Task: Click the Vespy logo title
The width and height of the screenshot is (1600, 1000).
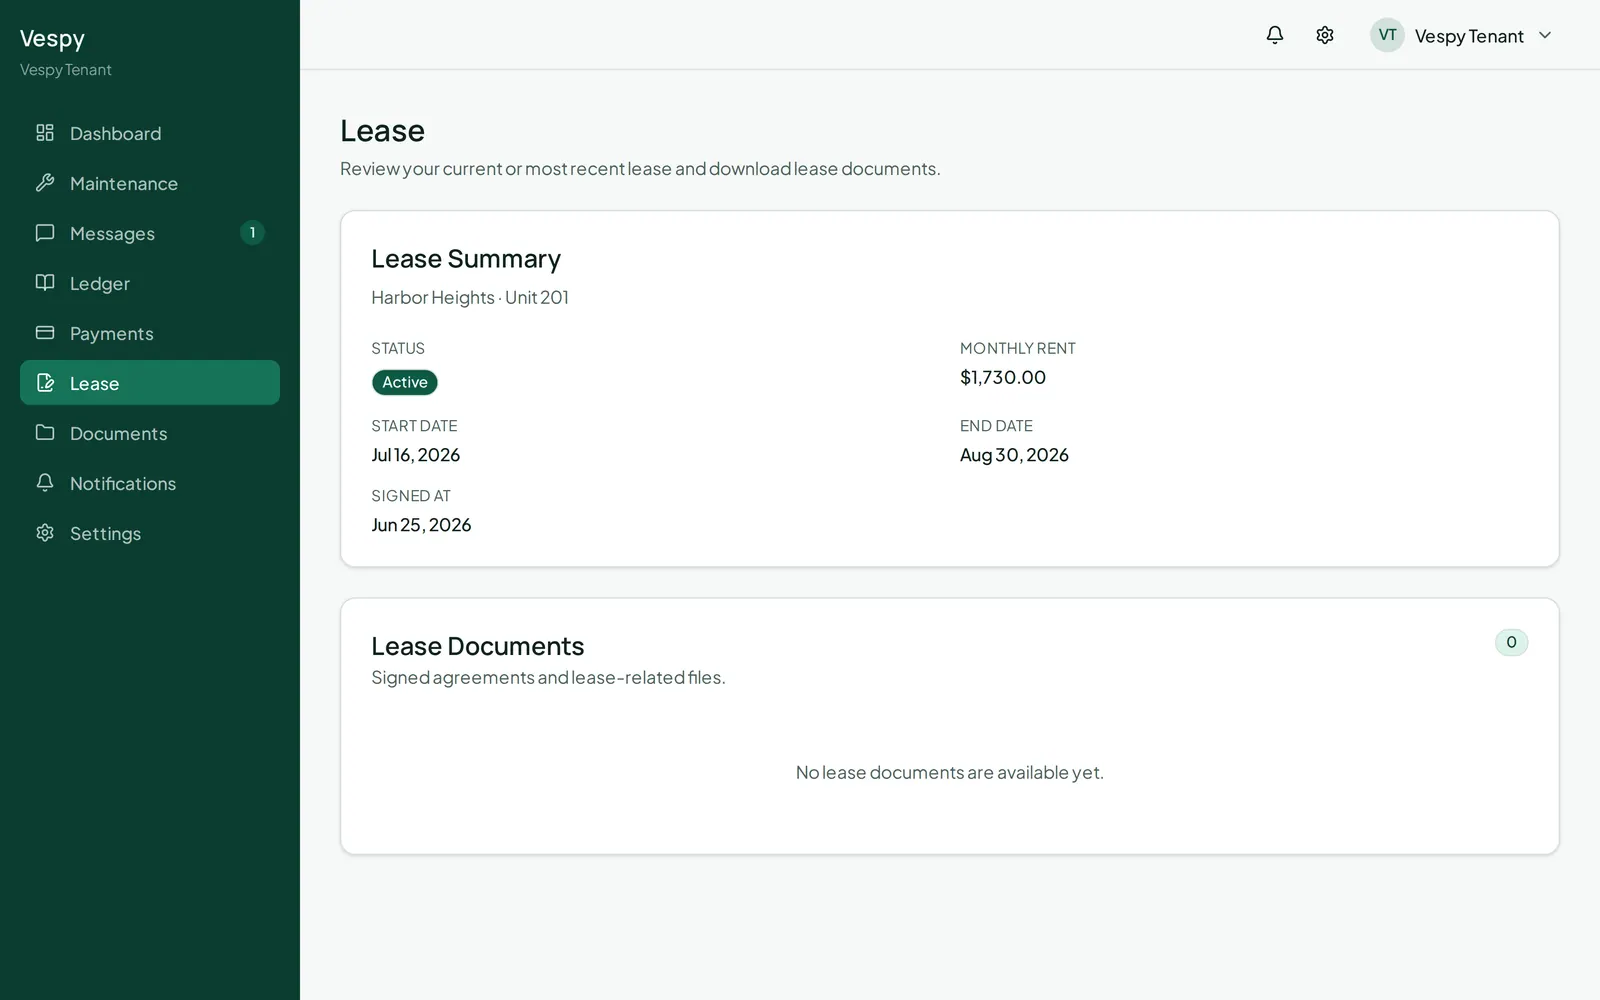Action: tap(52, 39)
